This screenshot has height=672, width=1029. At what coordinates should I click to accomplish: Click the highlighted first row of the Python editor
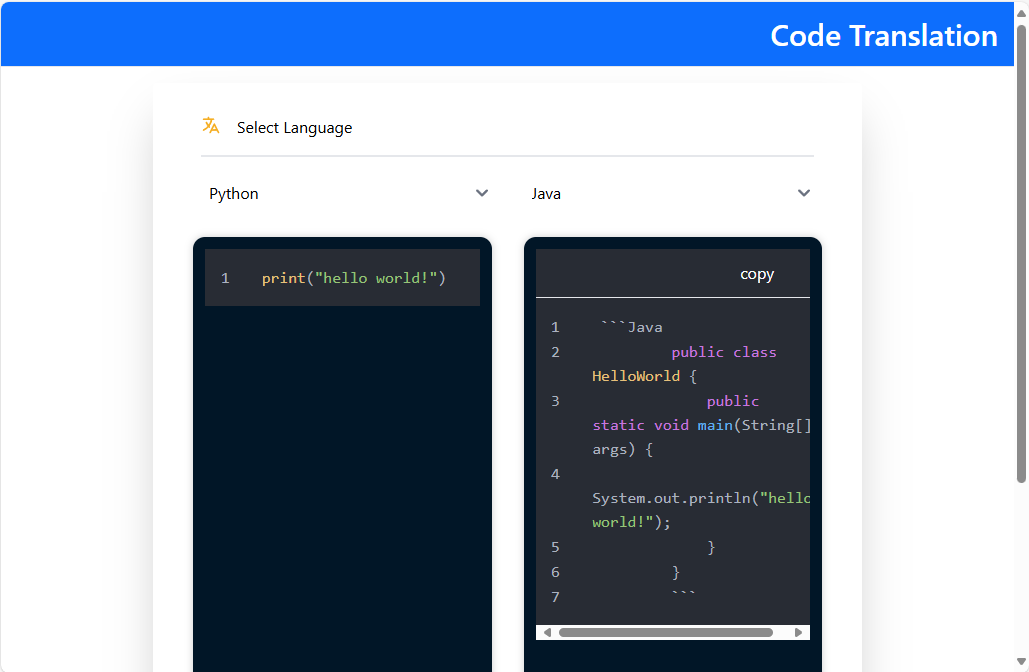342,277
